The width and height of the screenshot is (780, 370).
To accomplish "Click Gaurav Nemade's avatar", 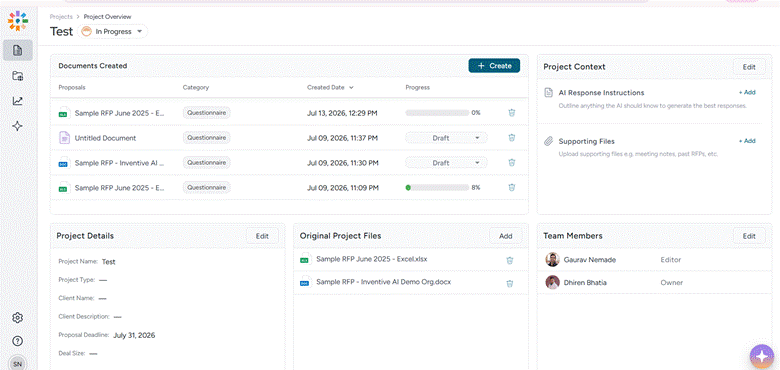I will coord(552,260).
